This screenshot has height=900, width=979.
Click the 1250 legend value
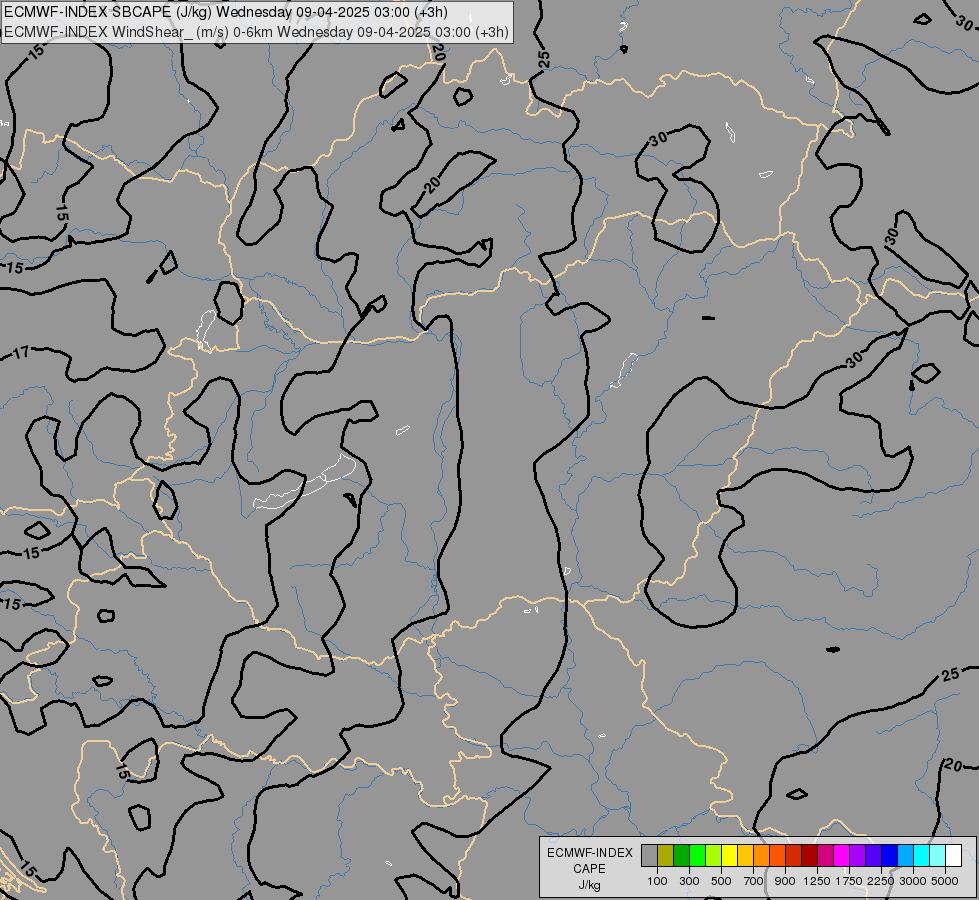[817, 881]
